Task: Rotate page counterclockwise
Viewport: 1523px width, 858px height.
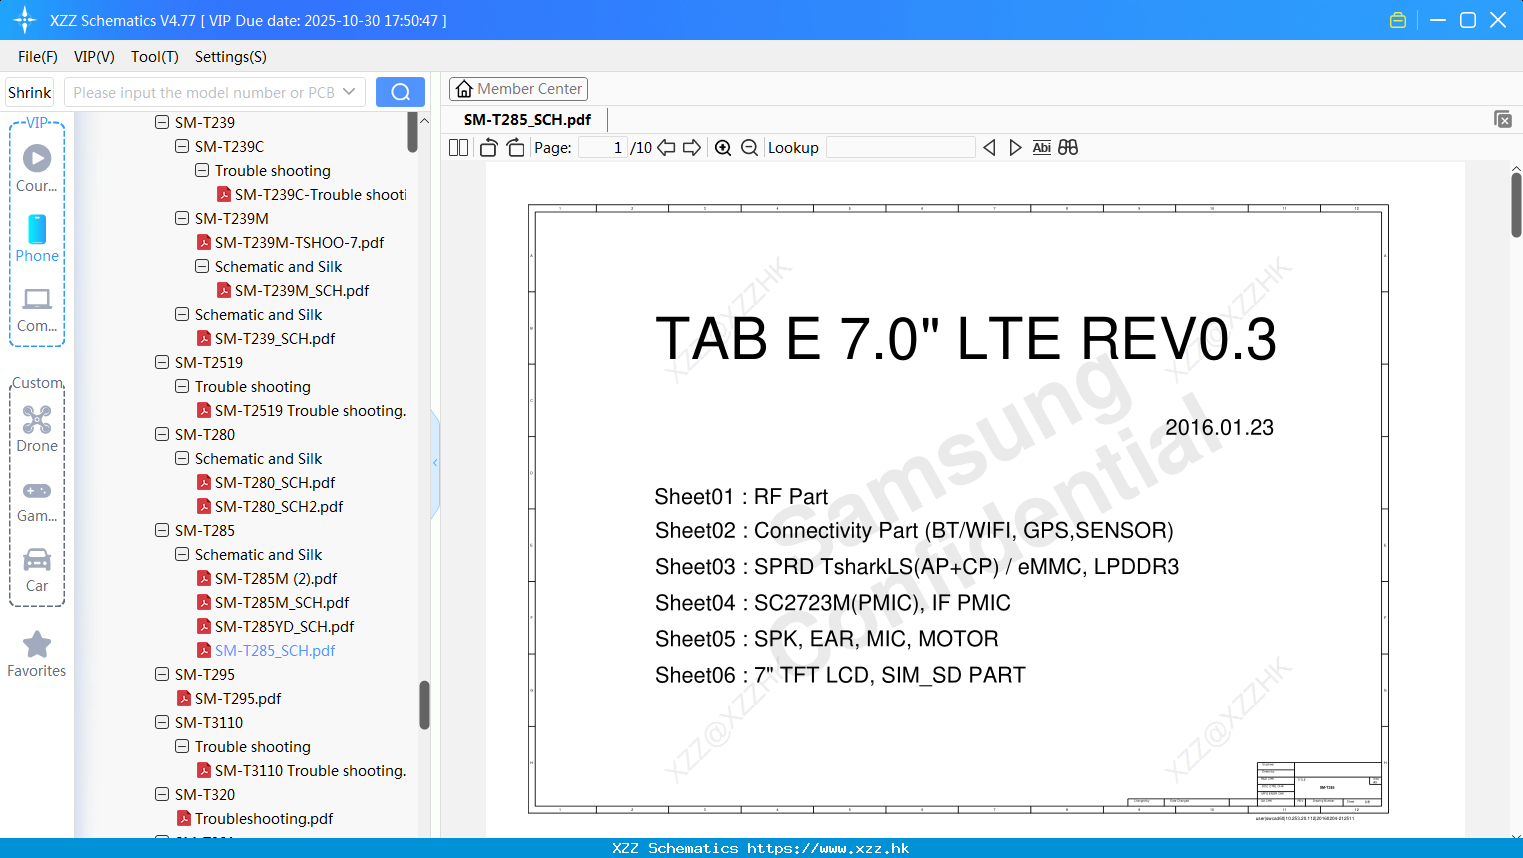Action: pyautogui.click(x=488, y=147)
